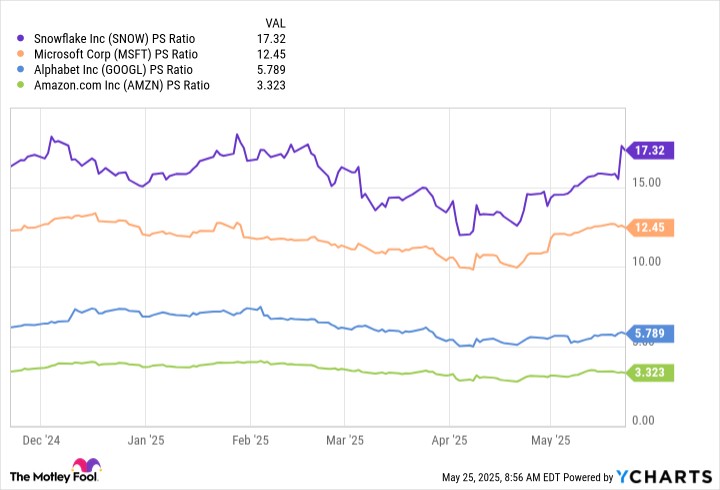This screenshot has width=720, height=490.
Task: Click the blue Alphabet legend dot
Action: click(x=23, y=70)
